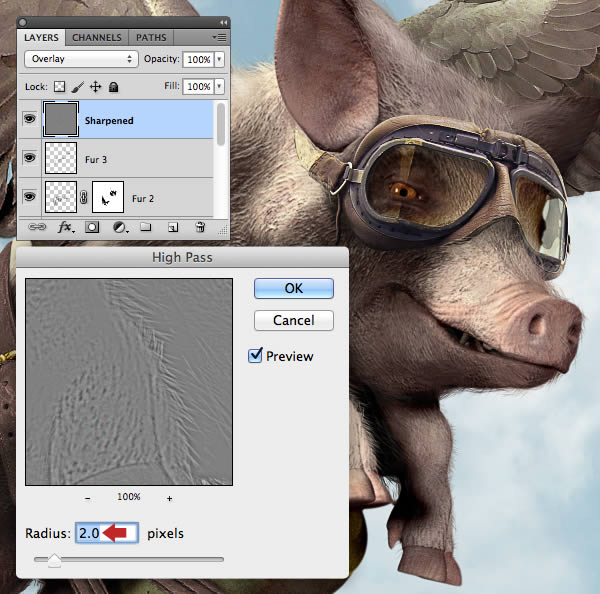Viewport: 600px width, 594px height.
Task: Switch to the Layers tab
Action: (41, 38)
